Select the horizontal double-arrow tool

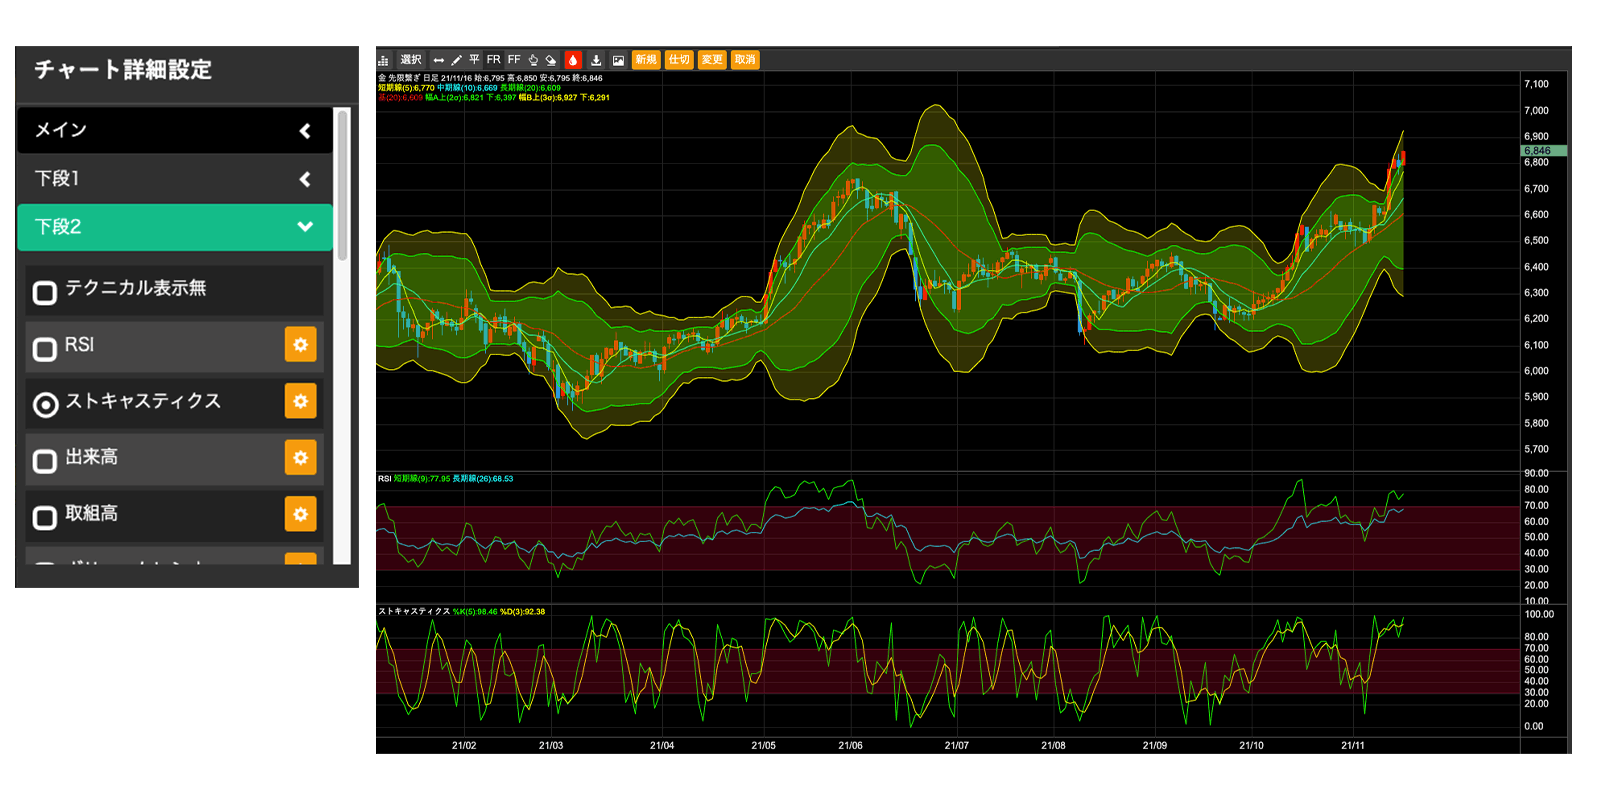438,61
